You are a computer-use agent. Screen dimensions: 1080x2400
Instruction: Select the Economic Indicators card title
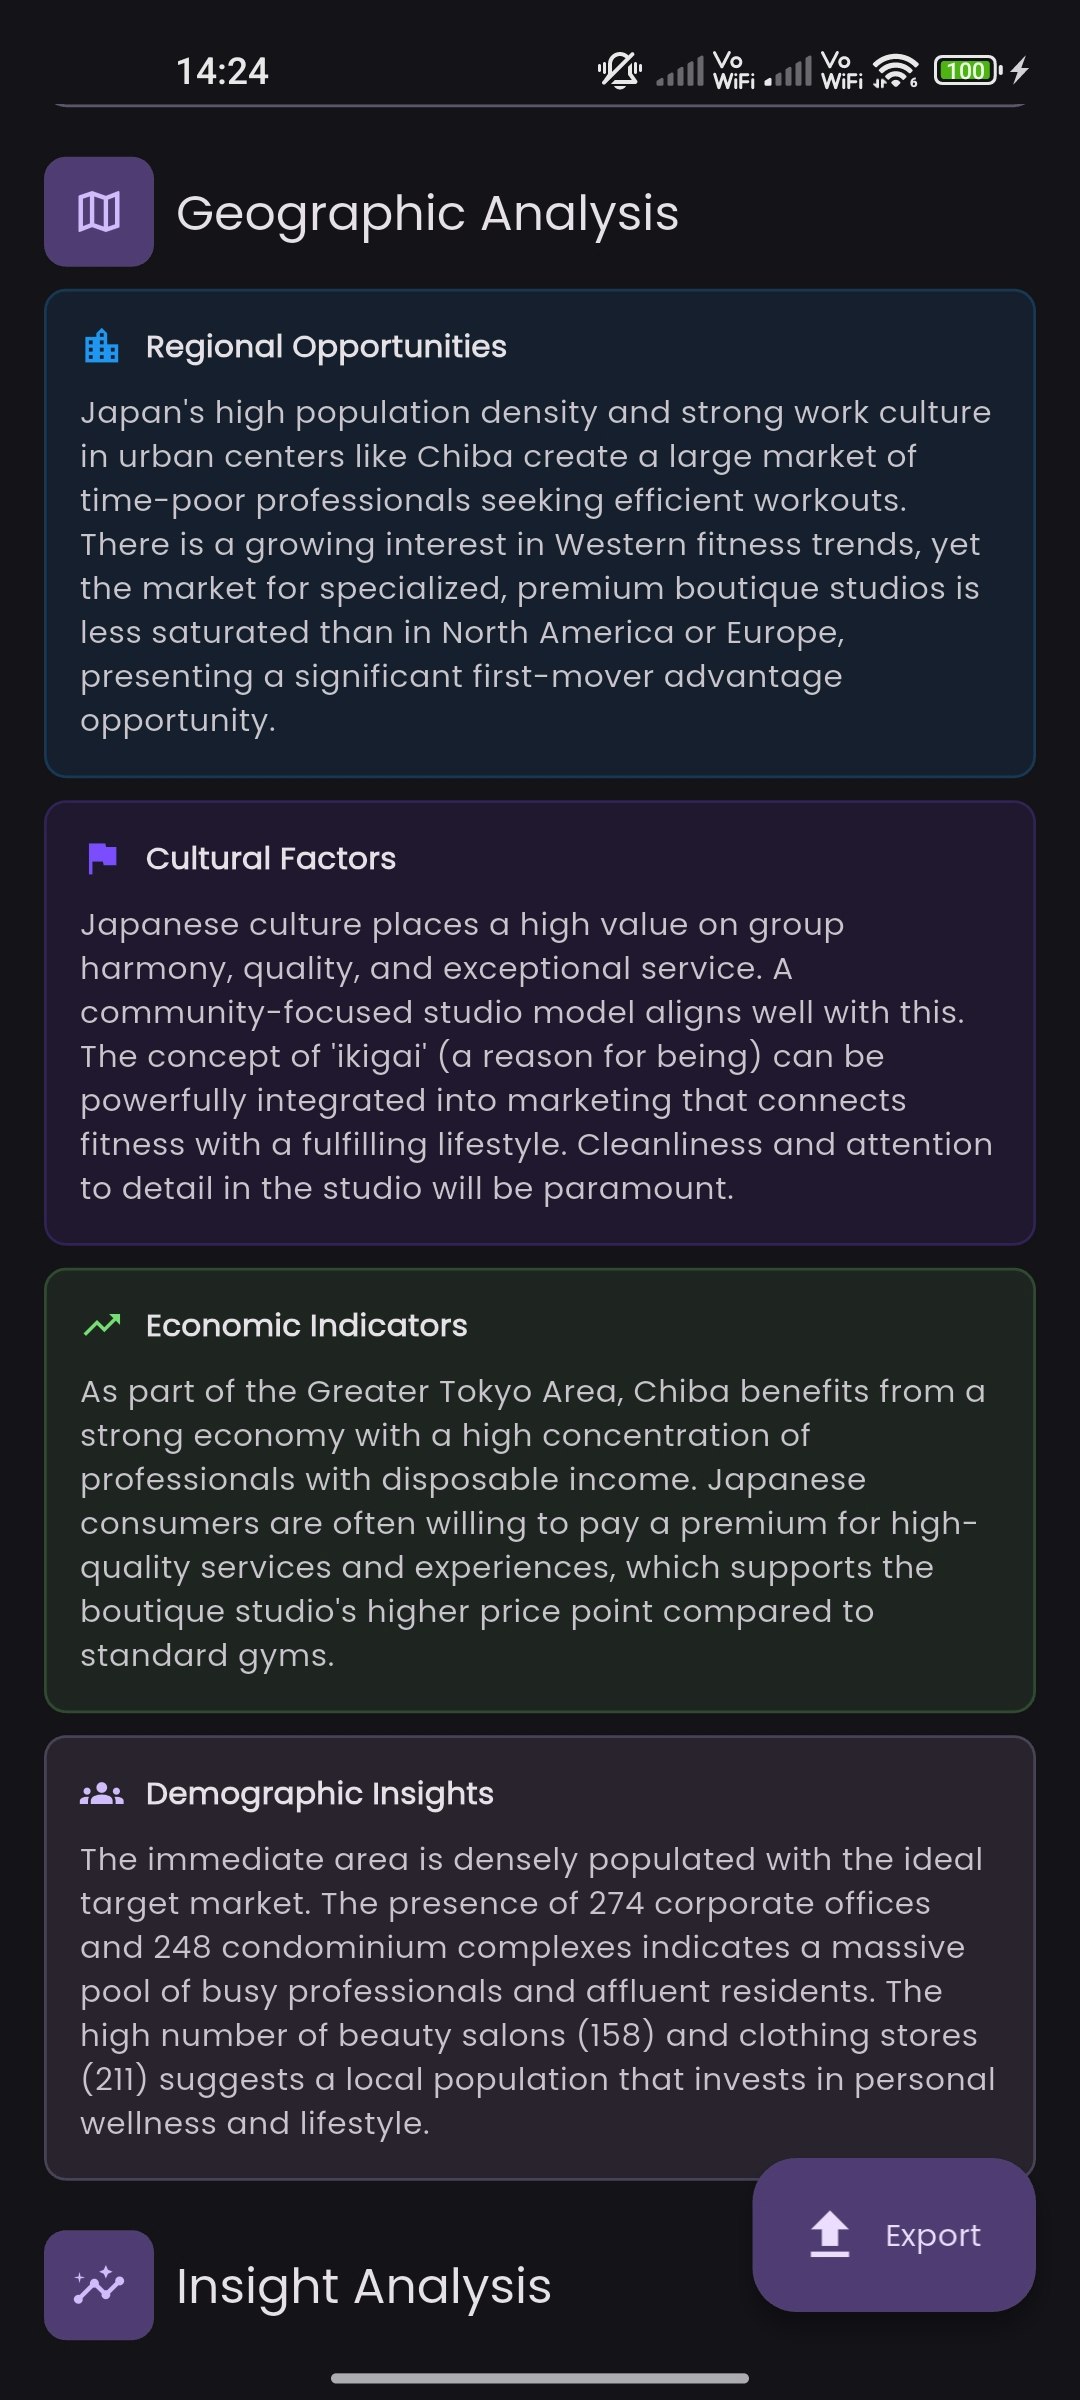[307, 1325]
